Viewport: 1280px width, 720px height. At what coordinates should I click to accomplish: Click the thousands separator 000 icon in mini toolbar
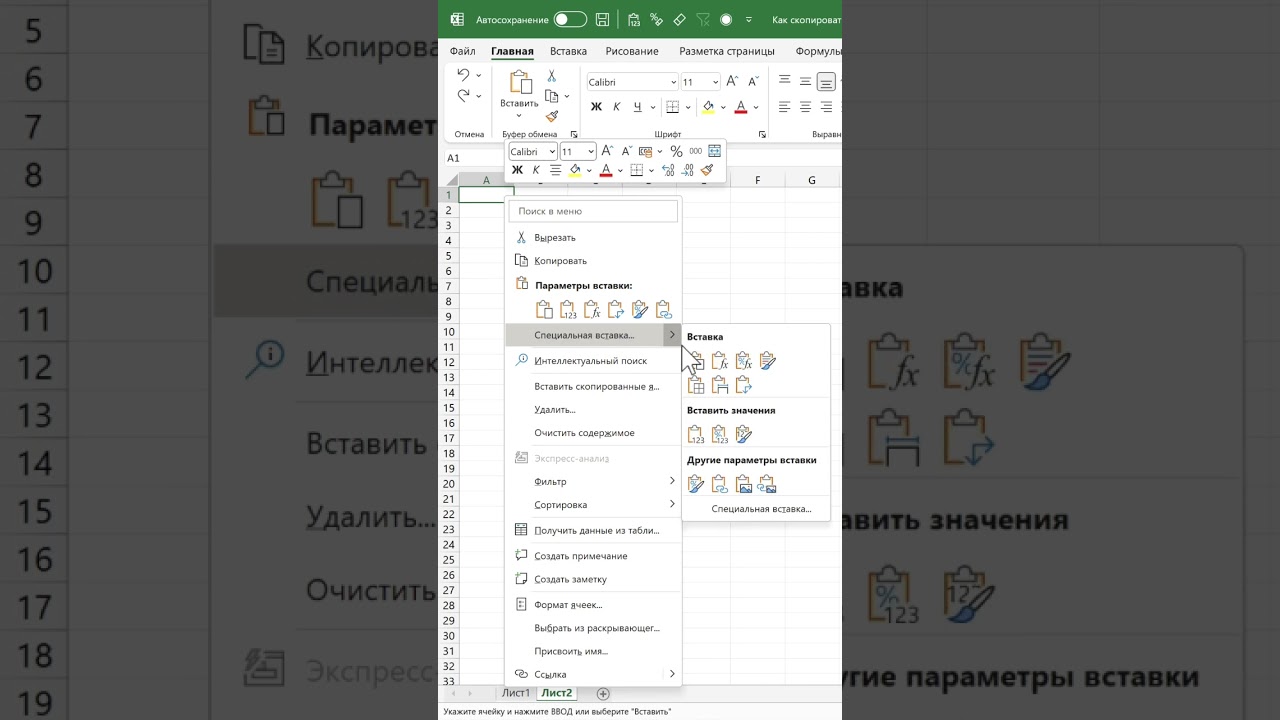click(x=695, y=152)
